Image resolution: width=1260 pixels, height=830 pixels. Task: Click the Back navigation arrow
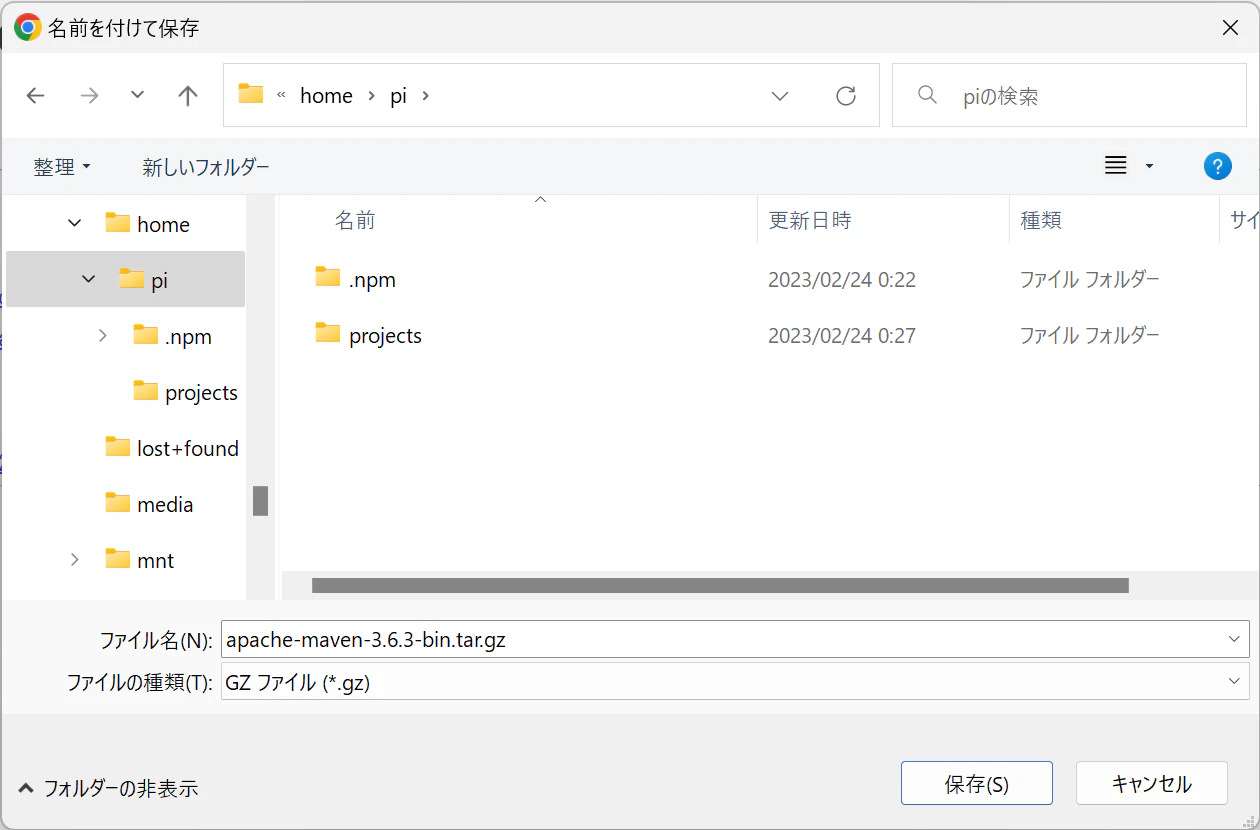[36, 95]
